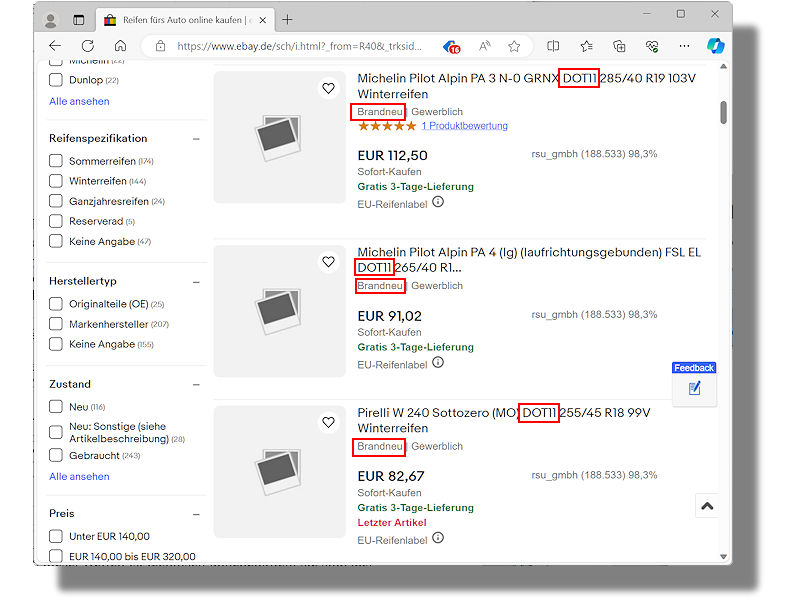
Task: Check Keine Angabe under Reifenspezifikation
Action: coord(56,241)
